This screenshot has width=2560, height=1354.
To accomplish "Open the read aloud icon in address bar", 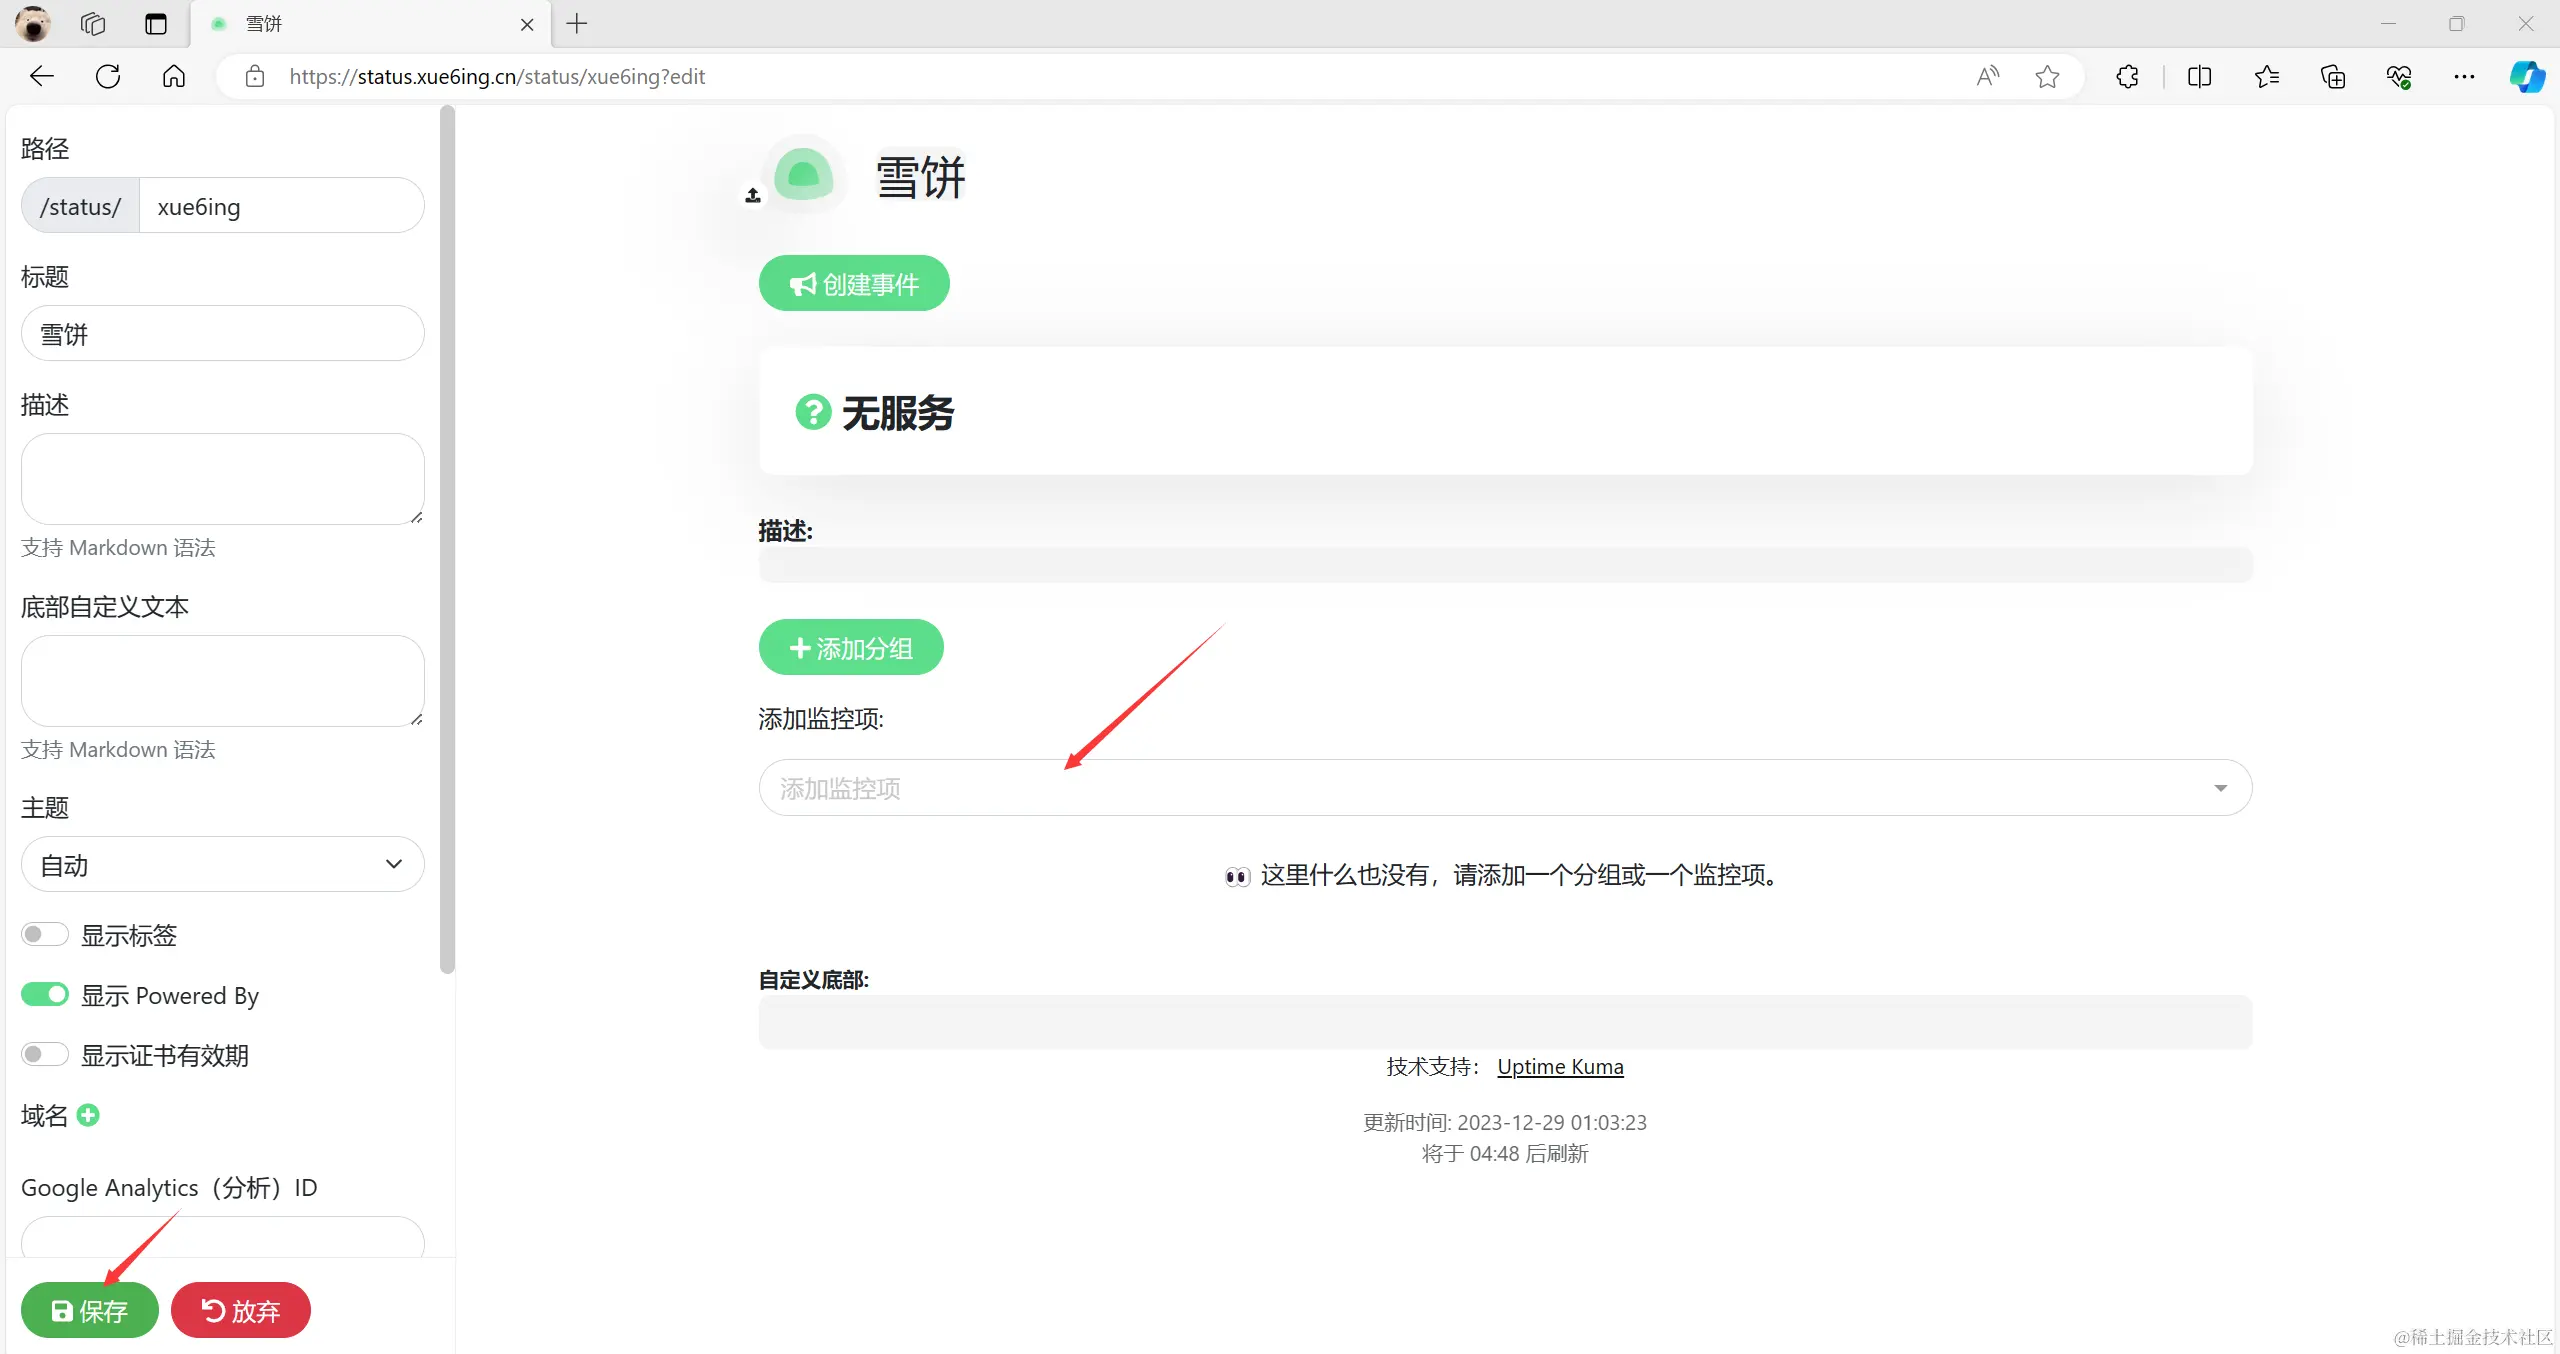I will click(1988, 76).
